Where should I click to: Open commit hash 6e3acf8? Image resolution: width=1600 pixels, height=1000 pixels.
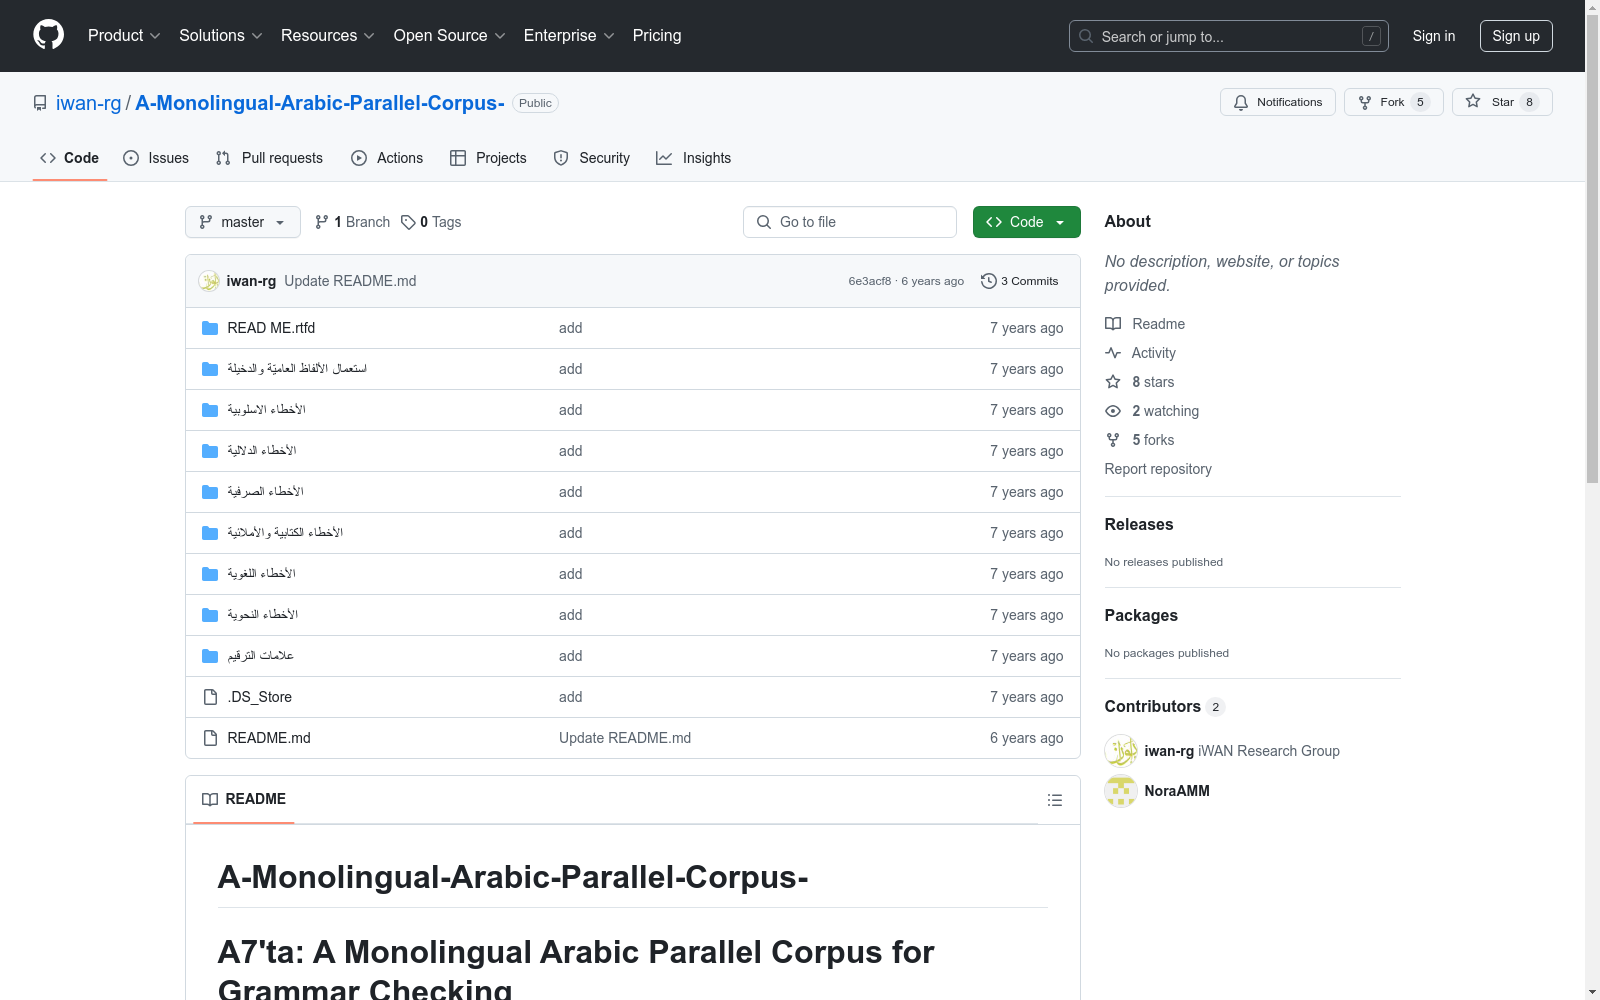tap(870, 281)
